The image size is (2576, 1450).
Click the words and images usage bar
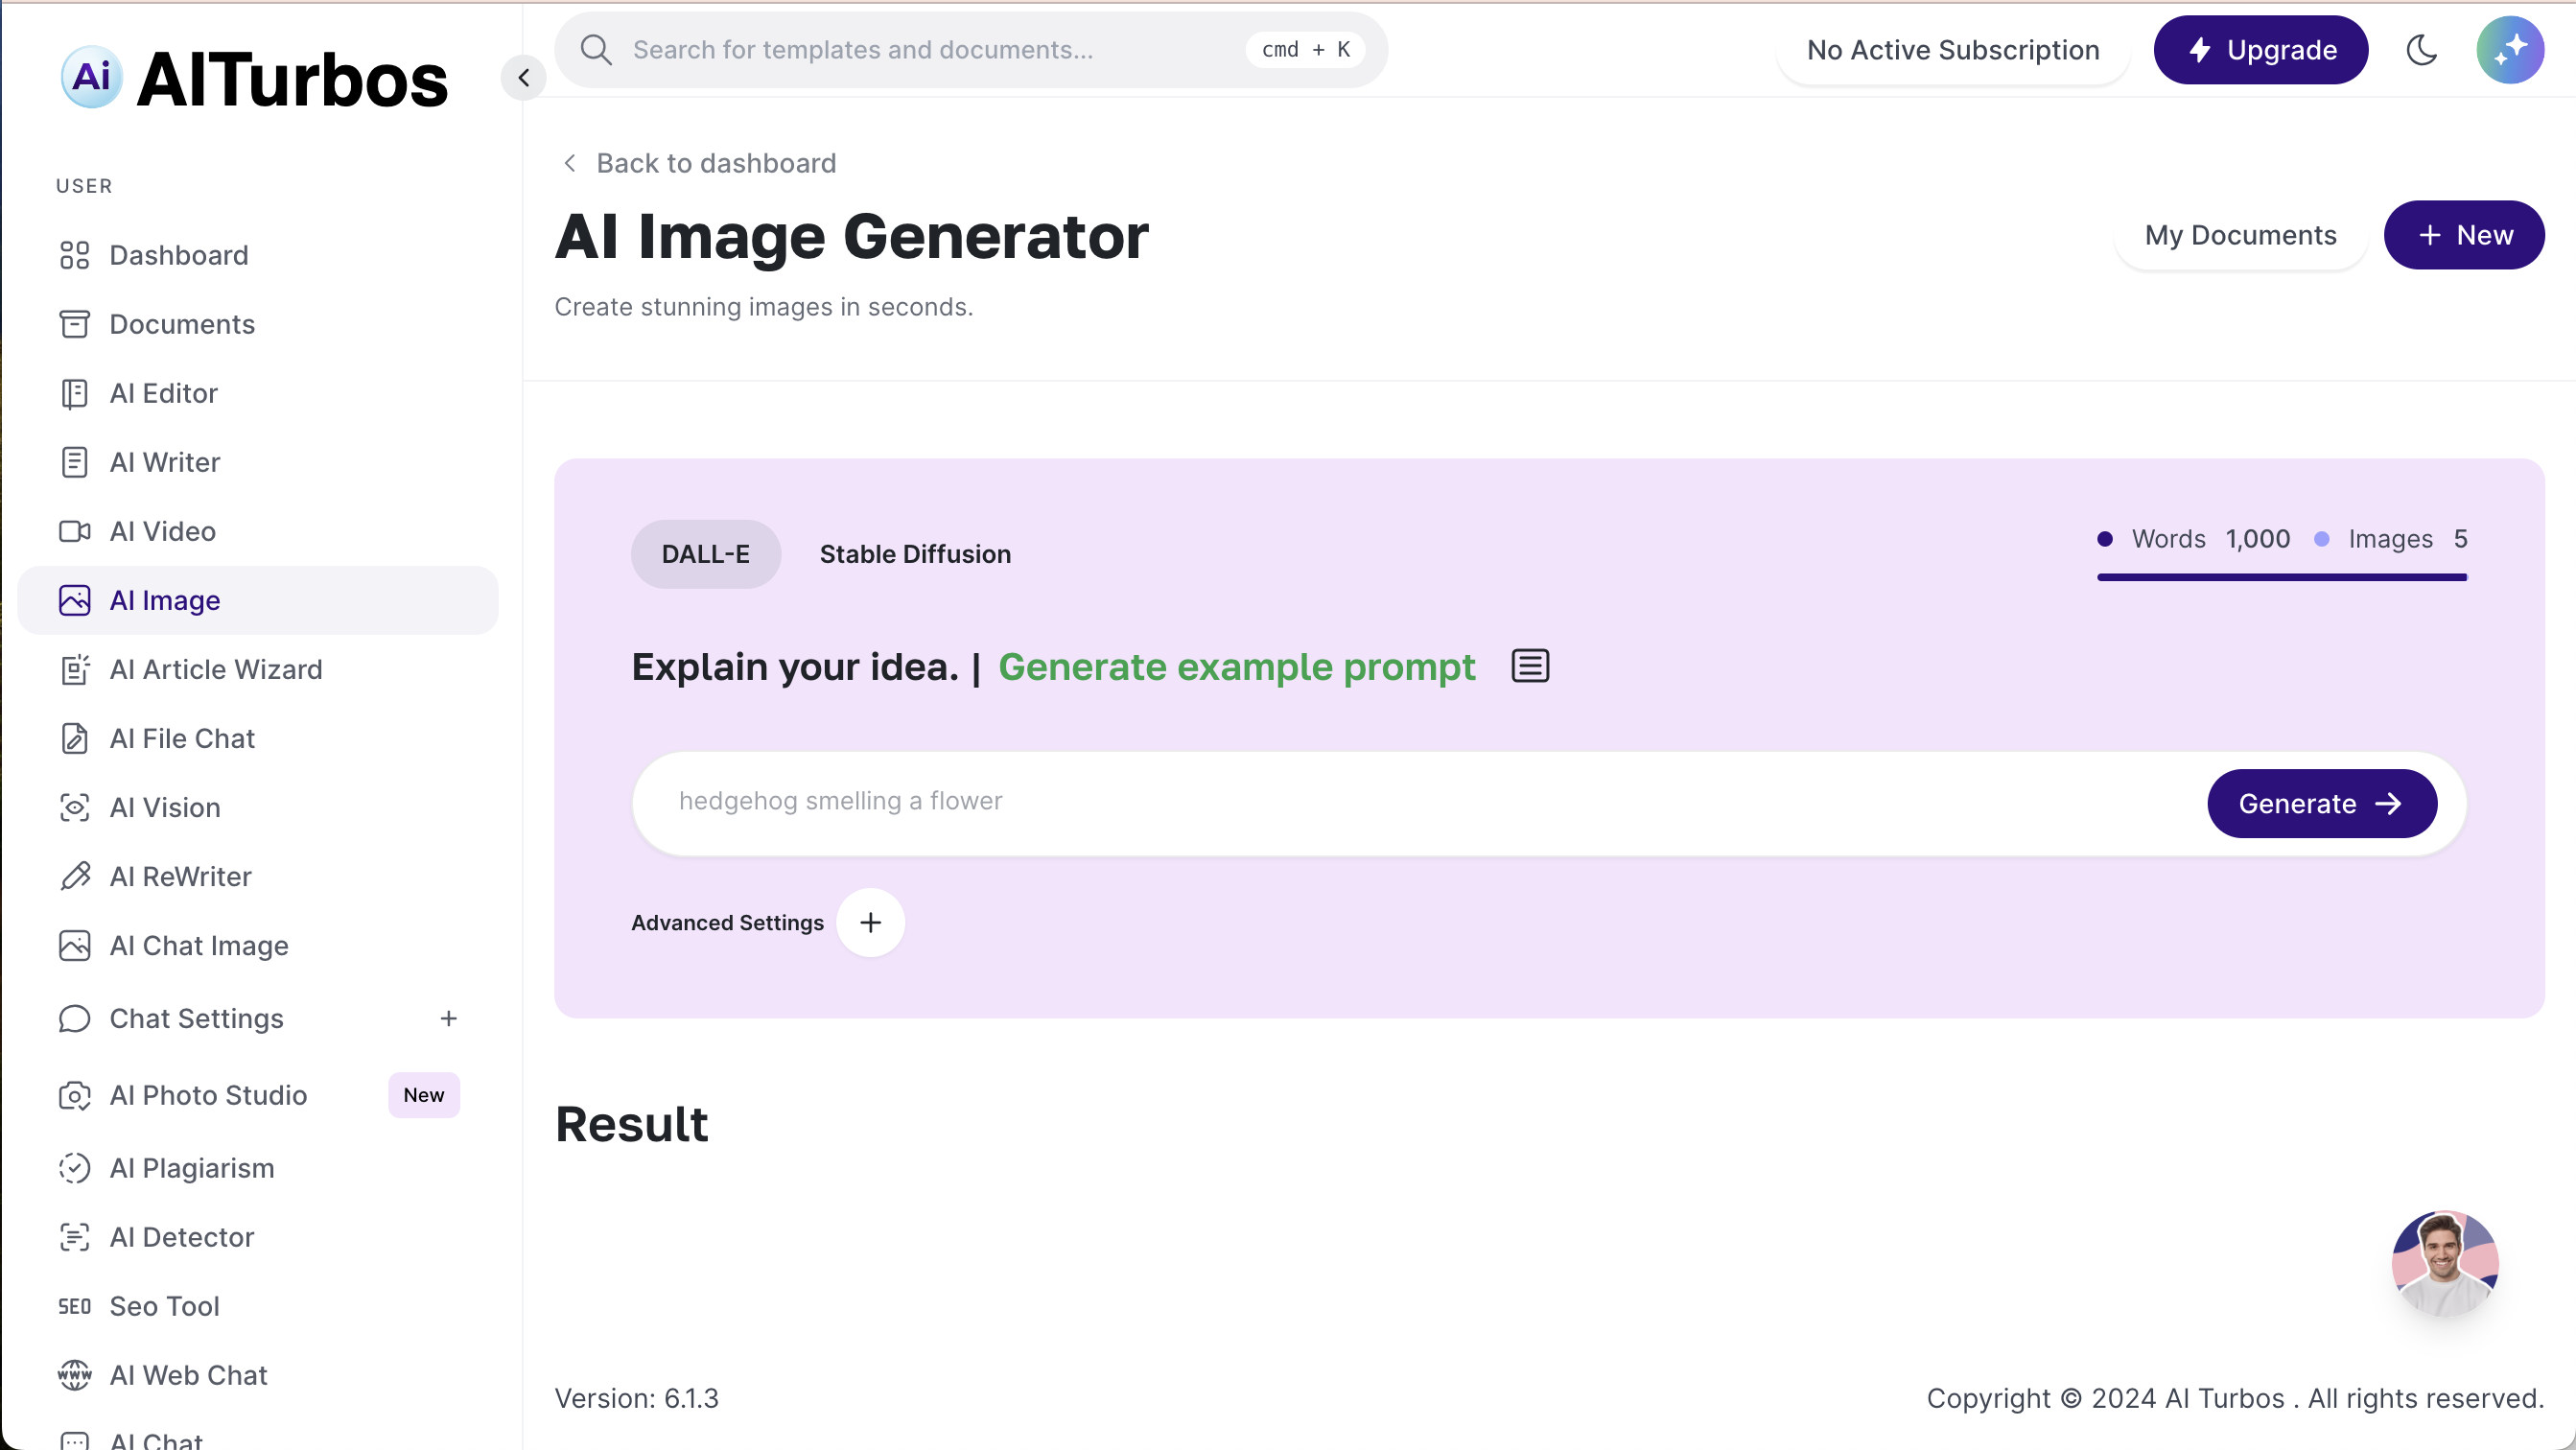point(2281,577)
